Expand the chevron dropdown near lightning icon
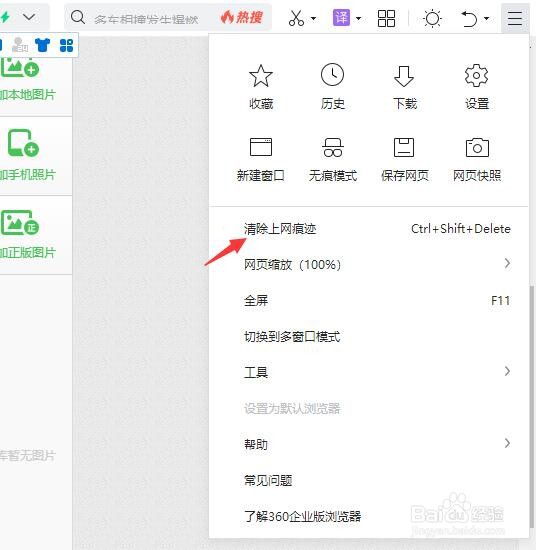Image resolution: width=536 pixels, height=550 pixels. coord(29,16)
